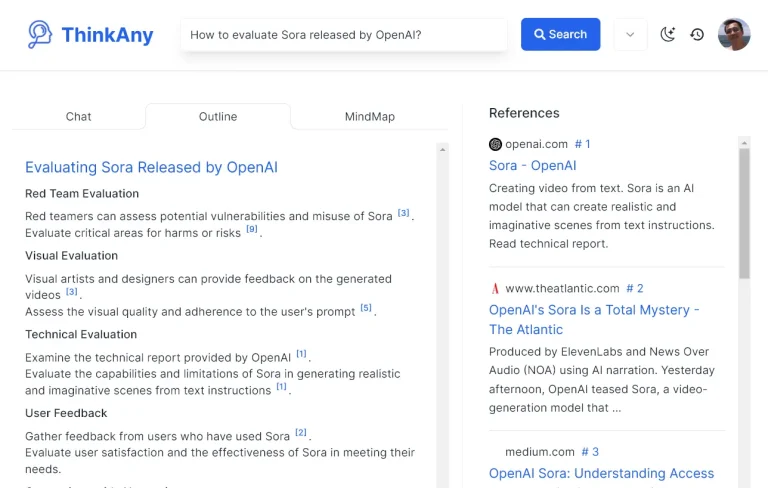The image size is (768, 488).
Task: Click the www.theatlantic.com source label
Action: (562, 289)
